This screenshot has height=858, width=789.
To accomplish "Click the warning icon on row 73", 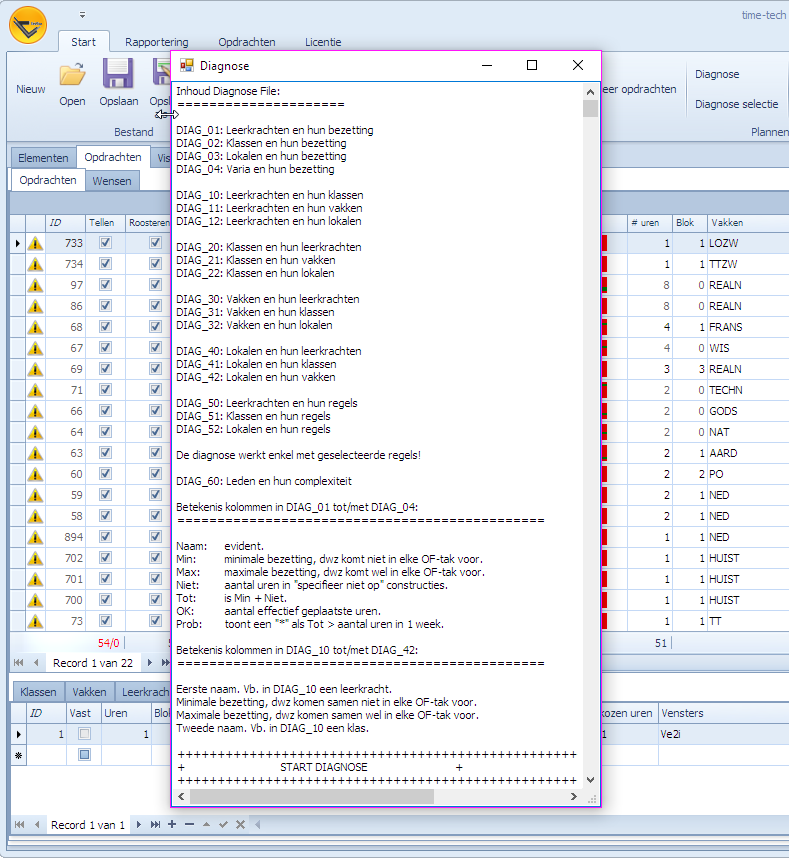I will [x=36, y=621].
